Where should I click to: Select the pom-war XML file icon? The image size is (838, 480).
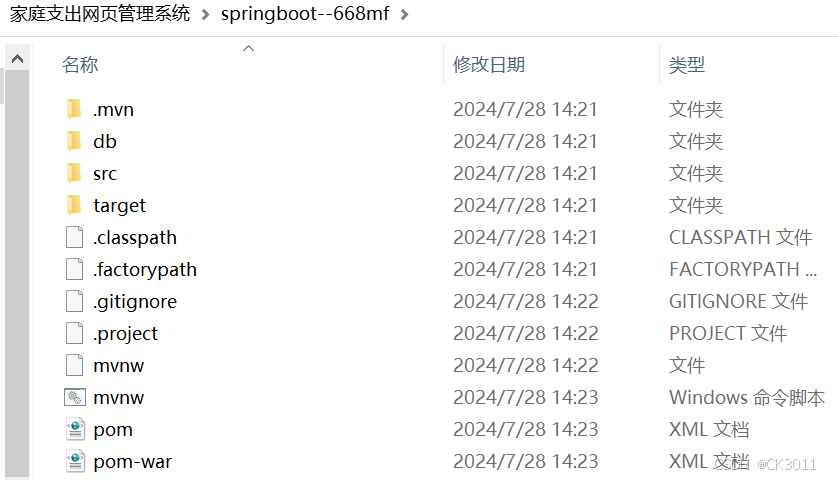pos(75,461)
